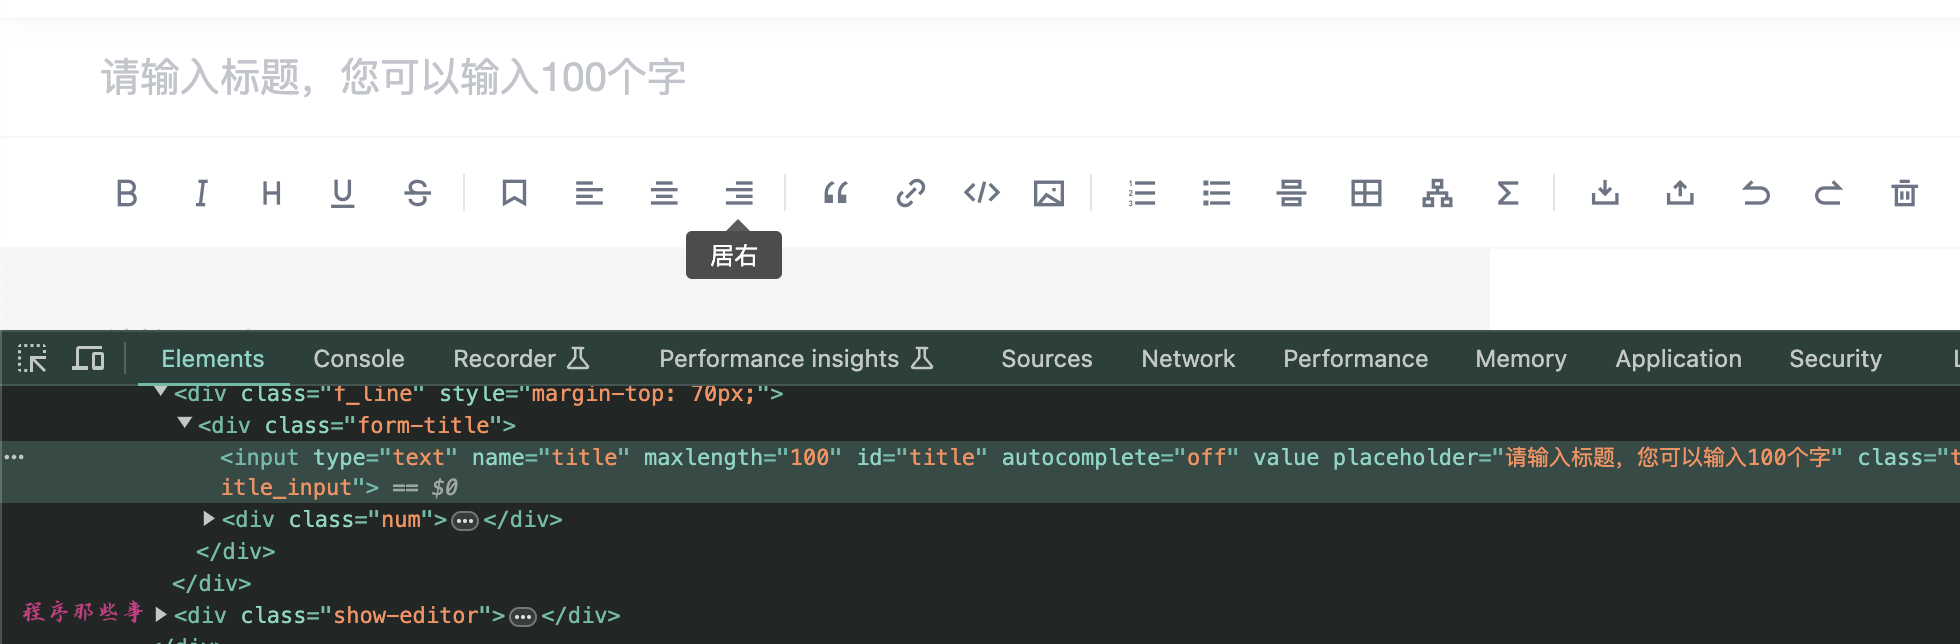
Task: Insert an image
Action: coord(1048,193)
